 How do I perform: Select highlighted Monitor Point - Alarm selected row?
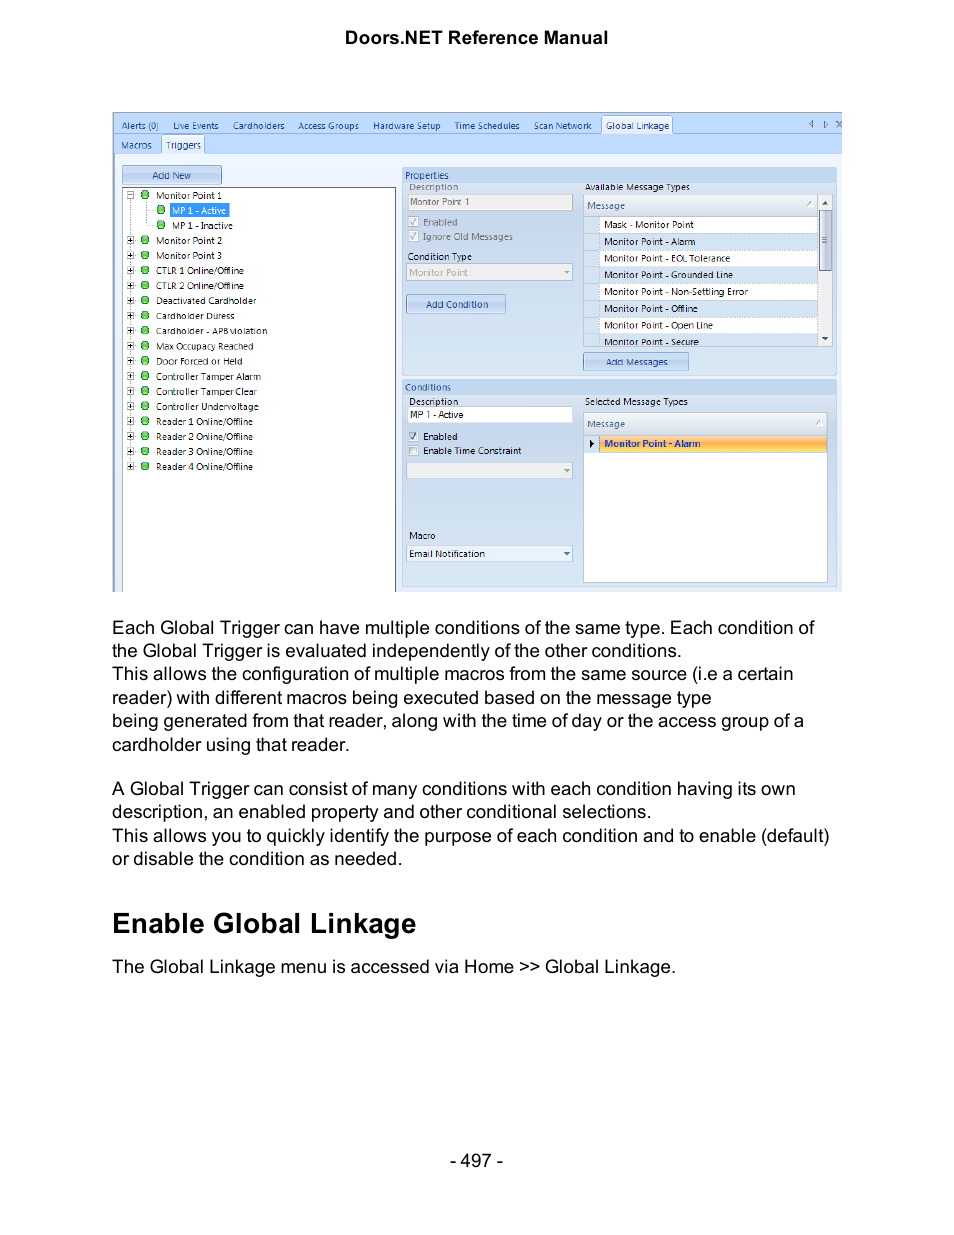point(712,444)
